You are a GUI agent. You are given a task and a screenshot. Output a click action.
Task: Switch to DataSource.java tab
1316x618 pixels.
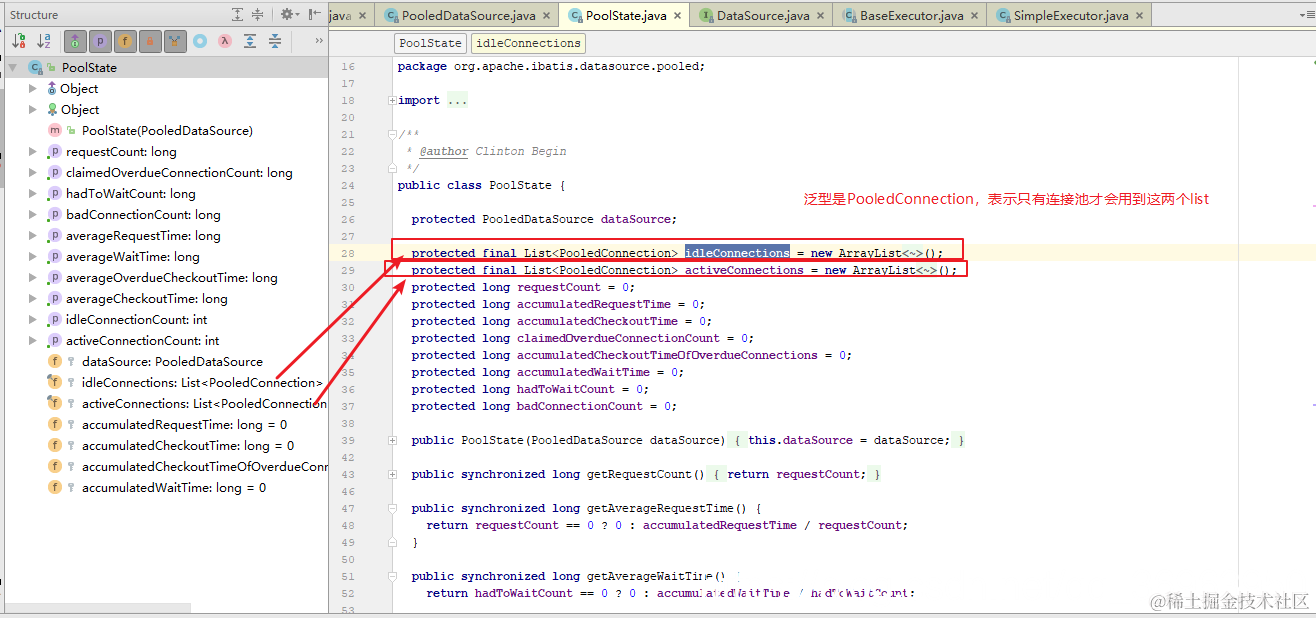[x=763, y=16]
